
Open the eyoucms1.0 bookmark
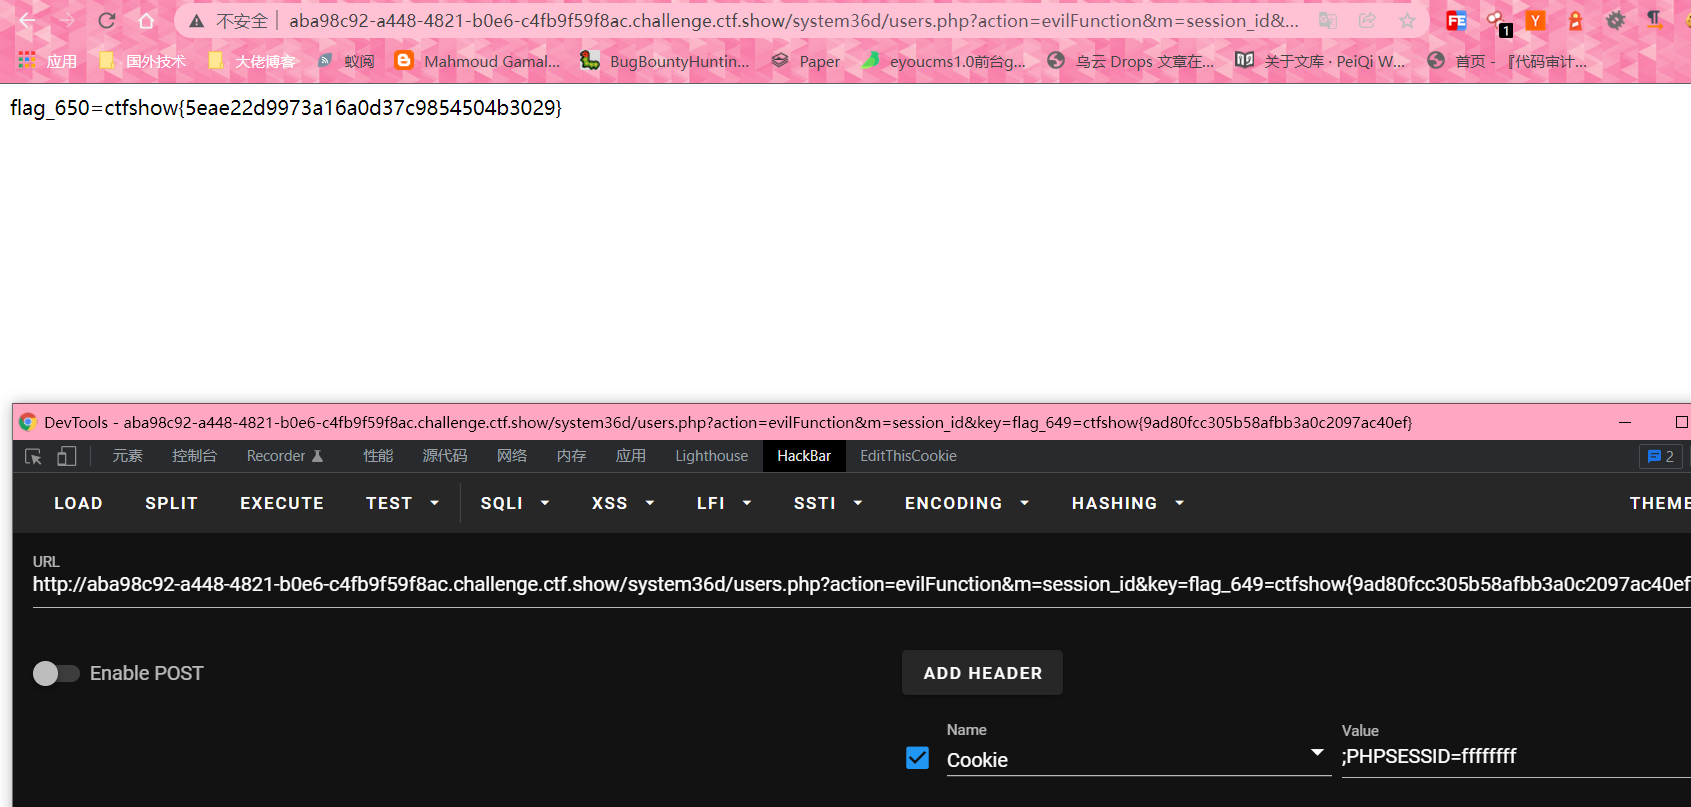(x=944, y=61)
